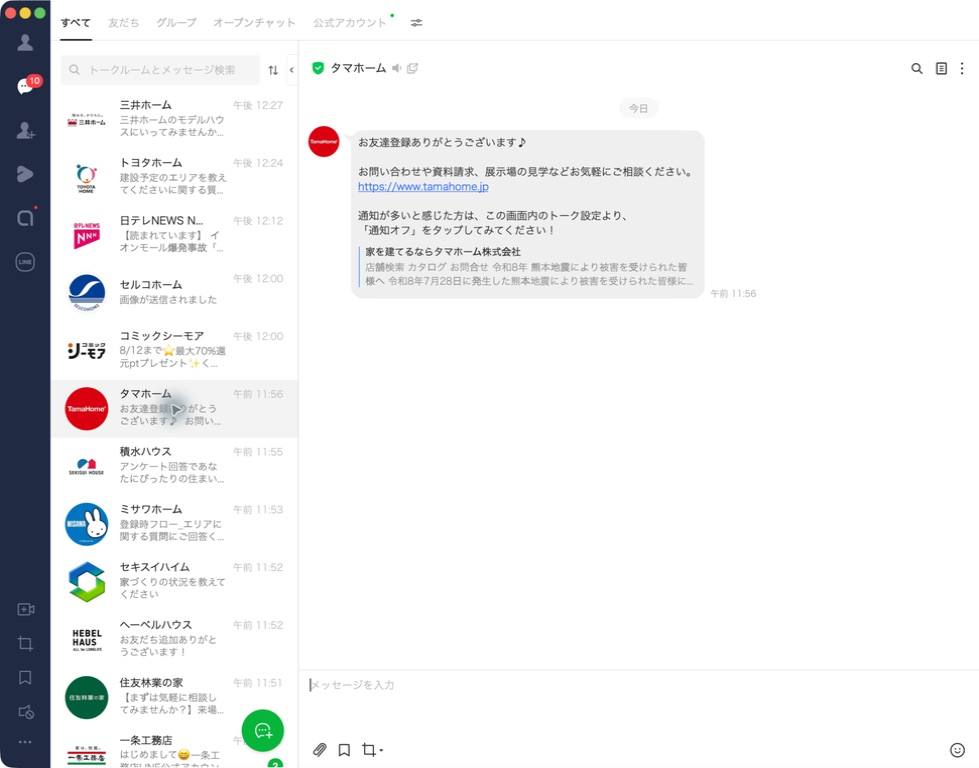Click the Keep bookmark icon below message box
979x768 pixels.
tap(344, 749)
